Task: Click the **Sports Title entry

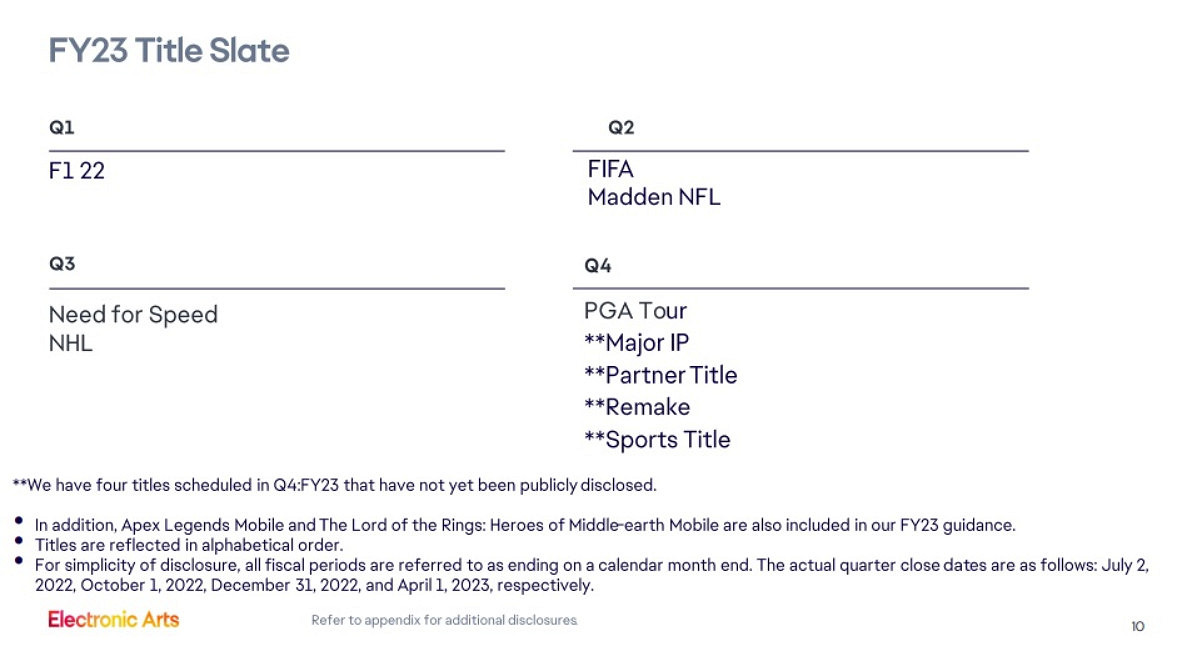Action: pos(657,440)
